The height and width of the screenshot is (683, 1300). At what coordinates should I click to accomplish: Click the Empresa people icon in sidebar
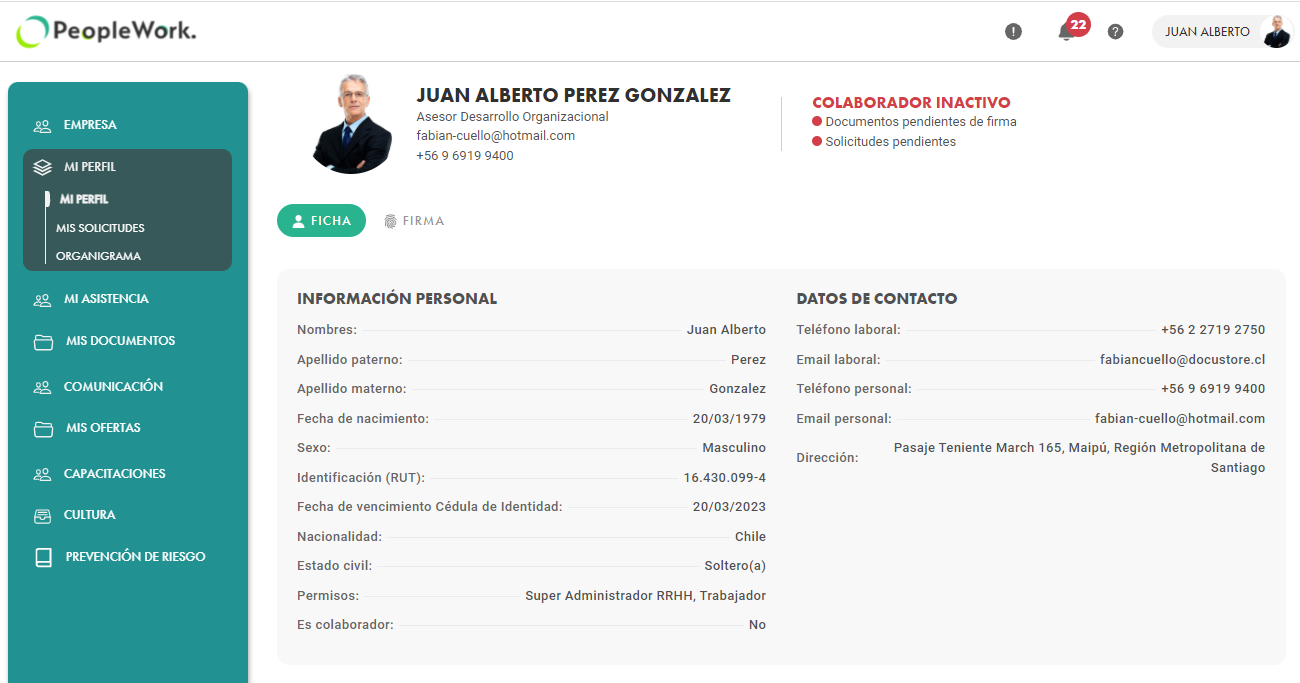point(42,126)
